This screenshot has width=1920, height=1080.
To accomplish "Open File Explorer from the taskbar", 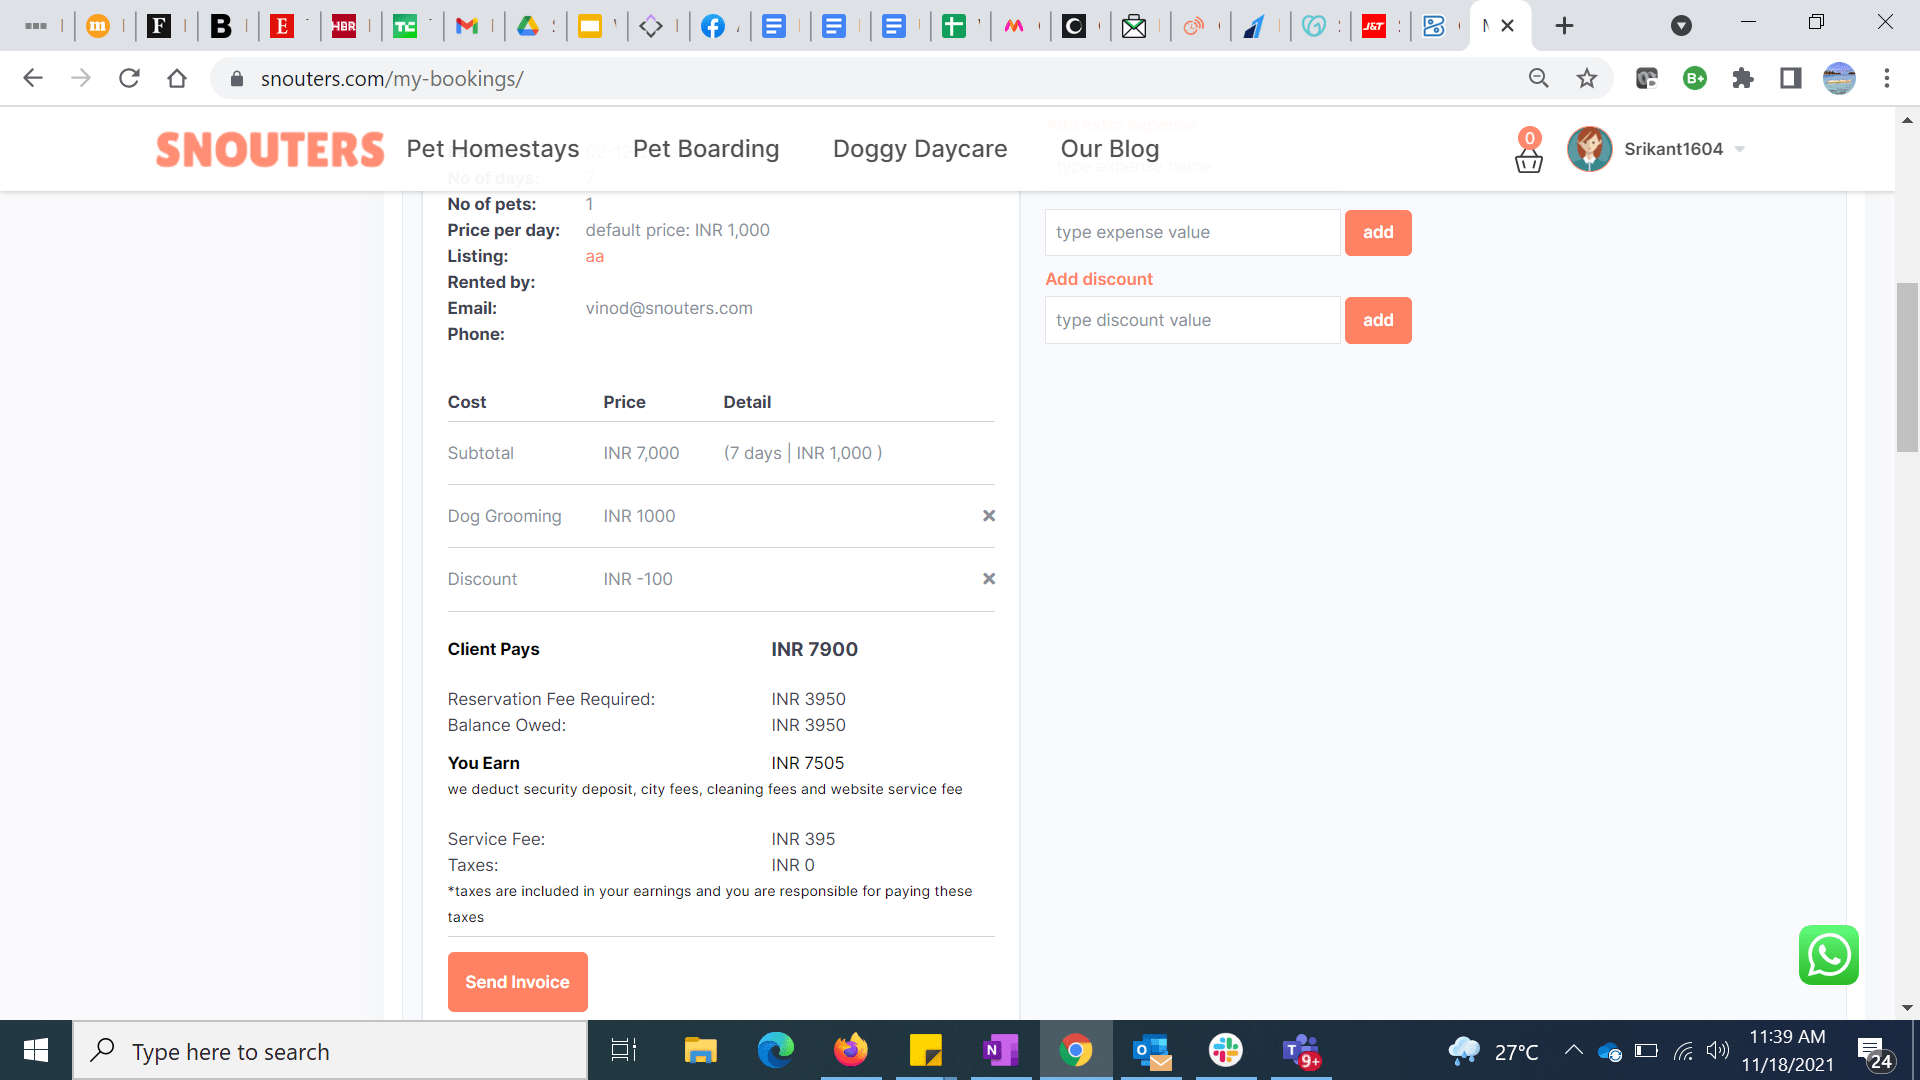I will 701,1051.
